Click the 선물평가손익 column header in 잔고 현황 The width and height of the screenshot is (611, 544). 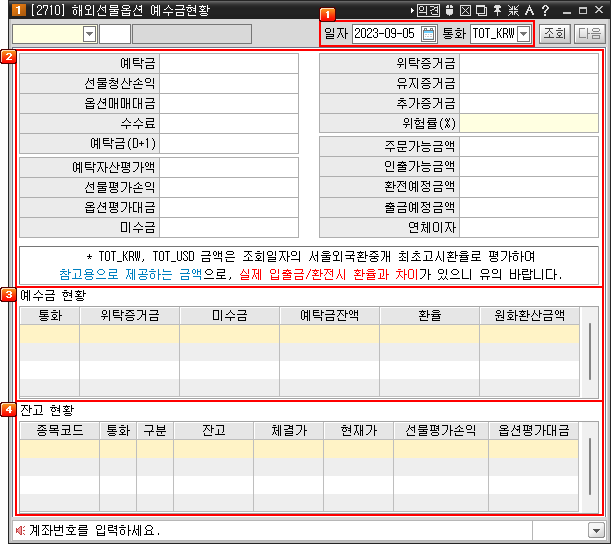click(438, 431)
